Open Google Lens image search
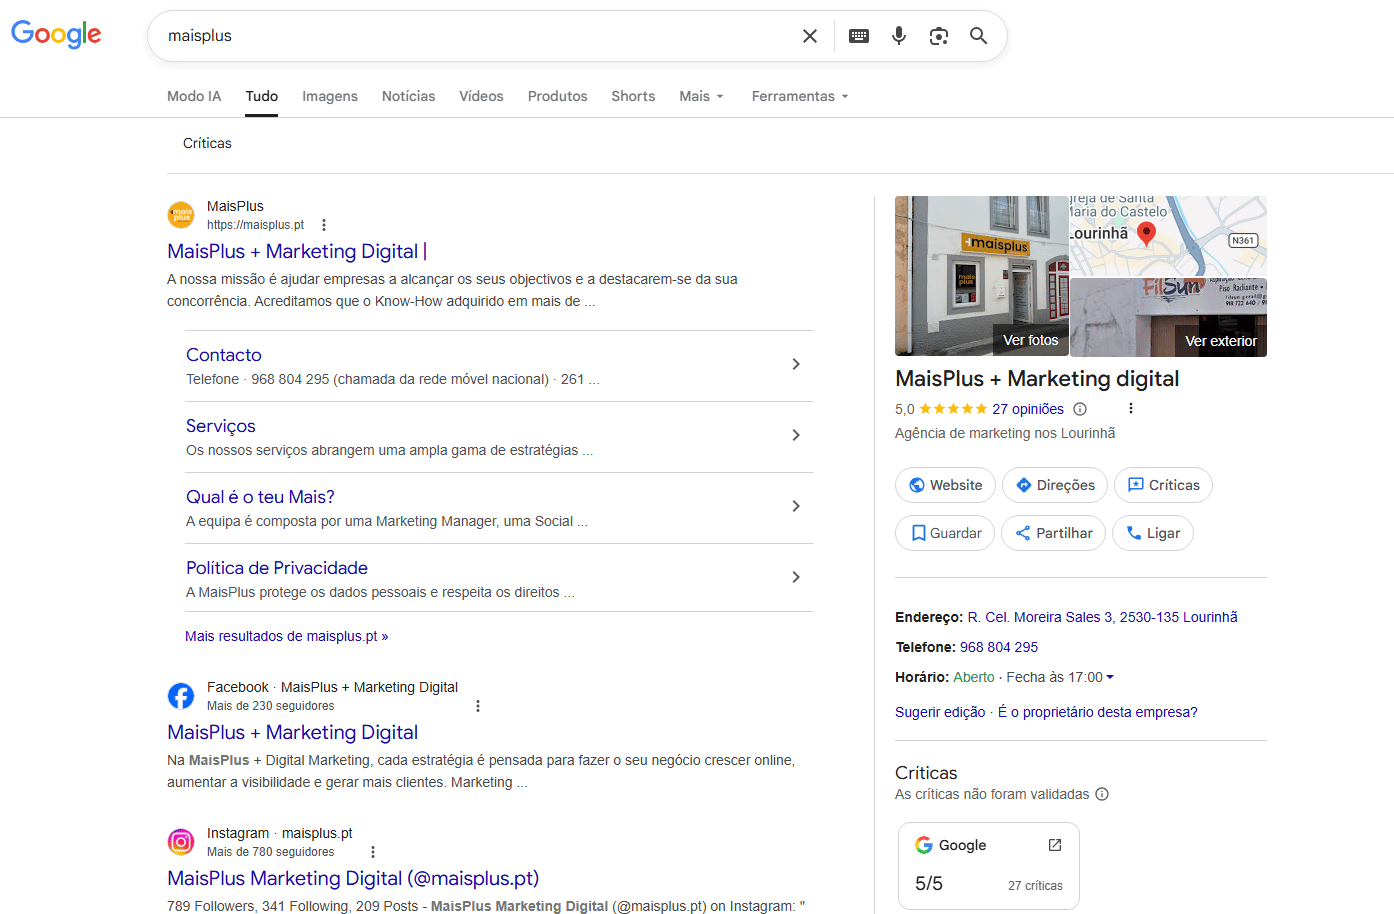Viewport: 1394px width, 914px height. (939, 36)
